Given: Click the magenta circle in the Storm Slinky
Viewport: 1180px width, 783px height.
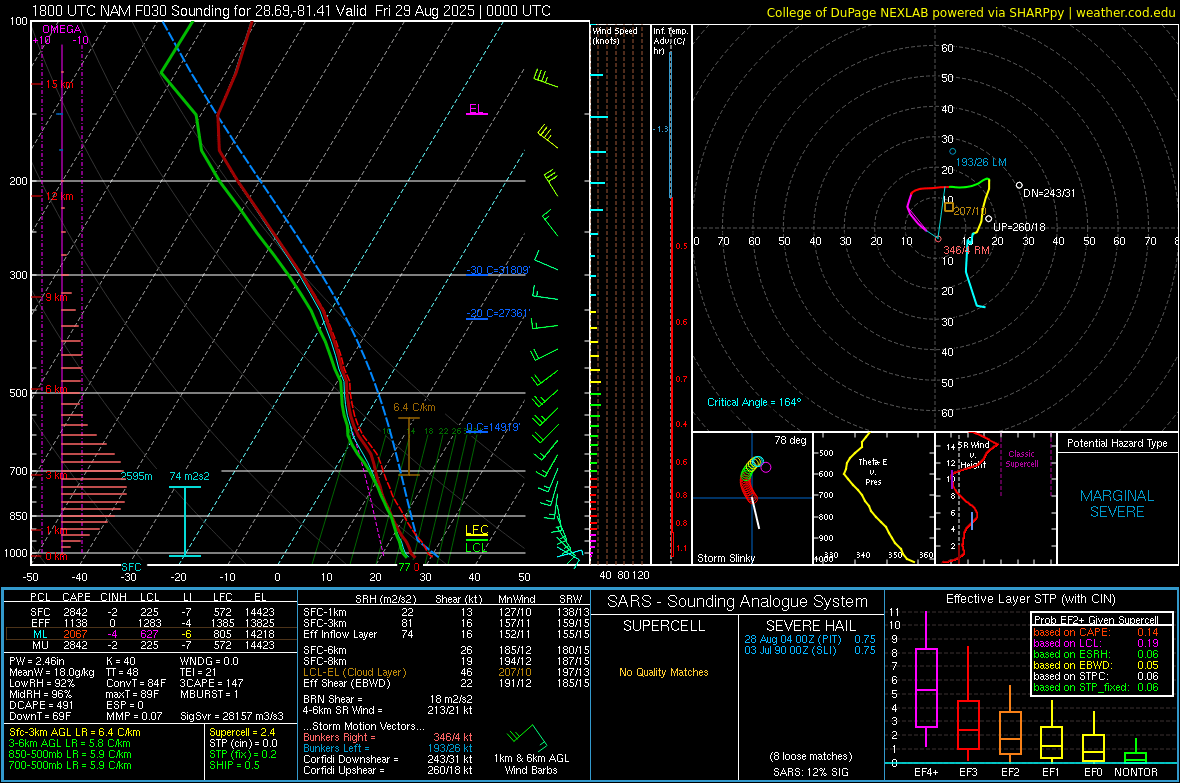Looking at the screenshot, I should 766,468.
